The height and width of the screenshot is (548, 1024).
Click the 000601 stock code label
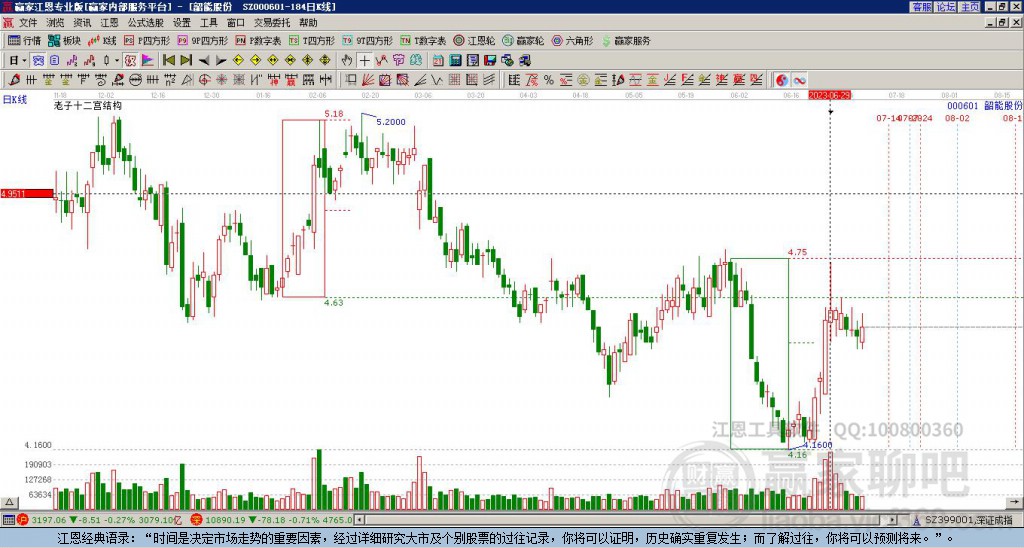click(x=963, y=105)
